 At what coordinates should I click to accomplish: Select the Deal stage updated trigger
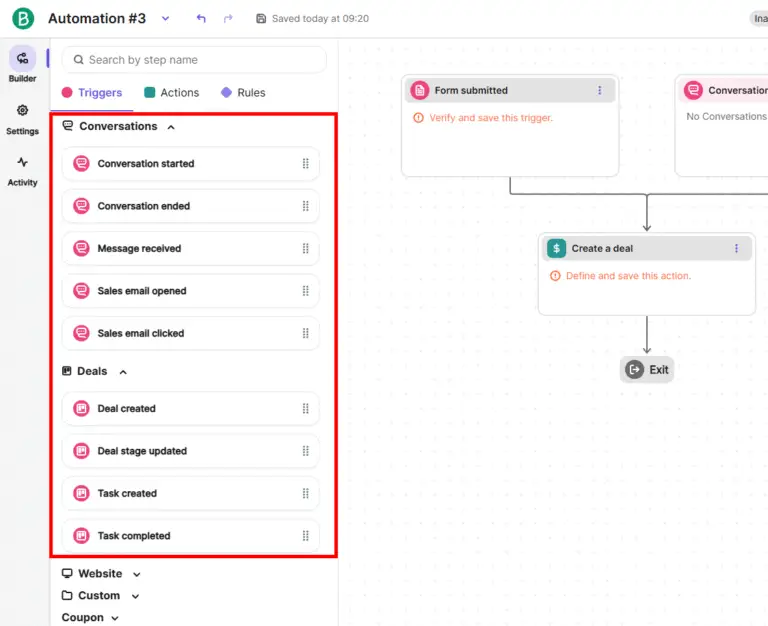coord(142,451)
